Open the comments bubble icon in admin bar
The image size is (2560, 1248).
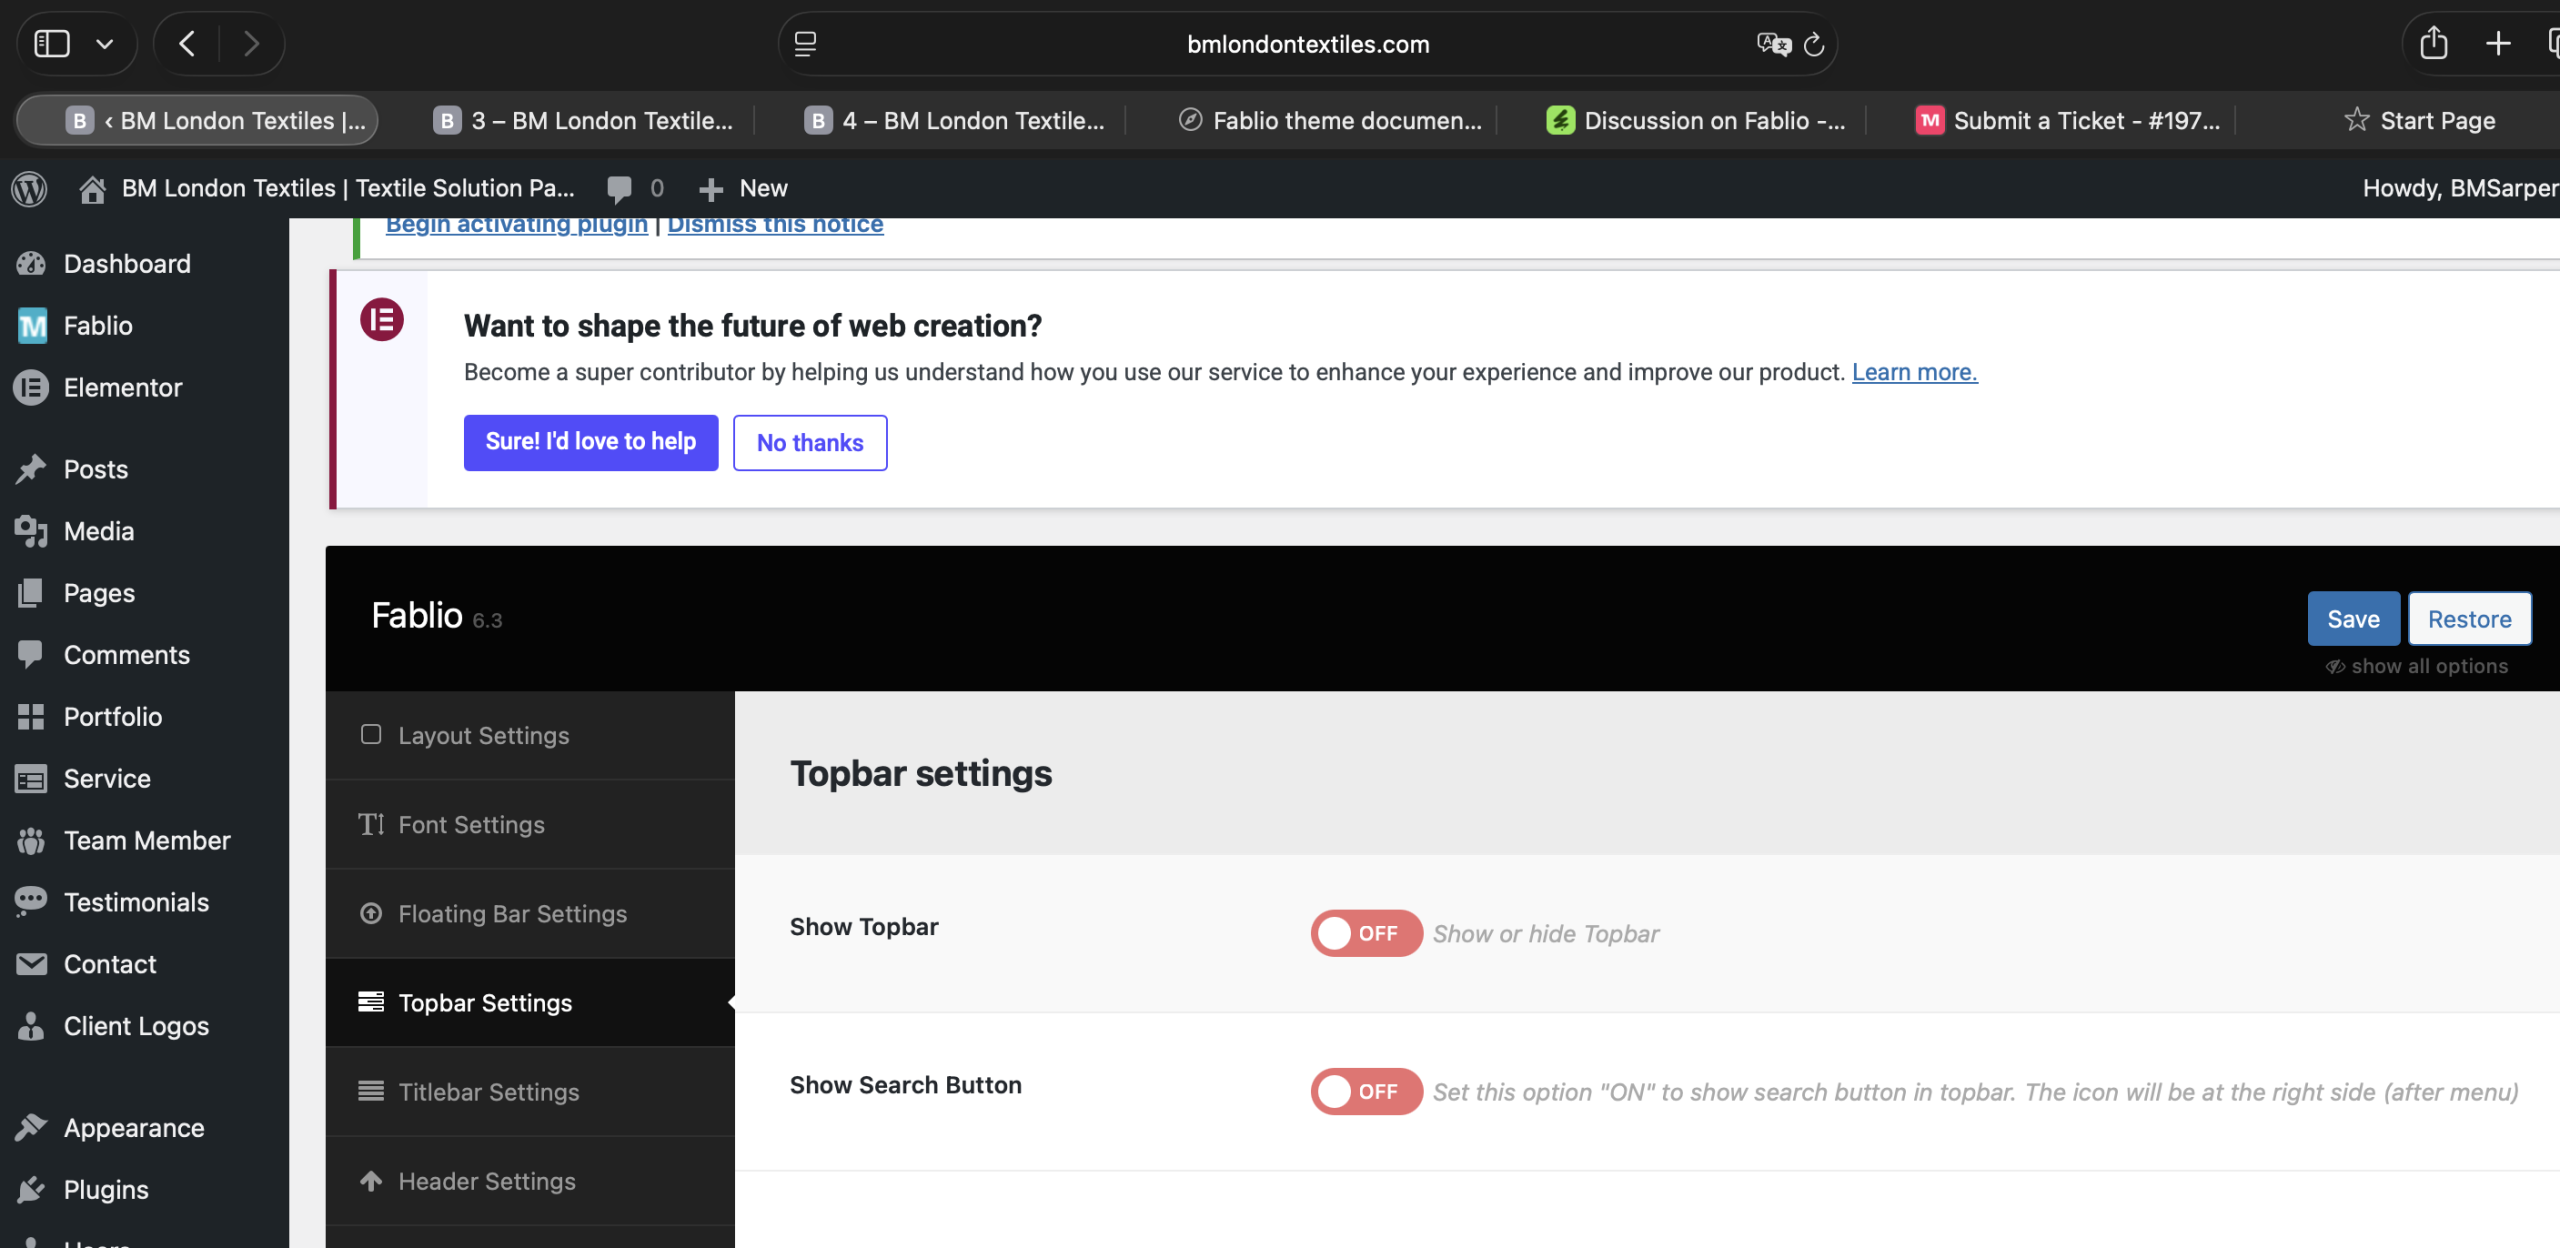tap(620, 188)
